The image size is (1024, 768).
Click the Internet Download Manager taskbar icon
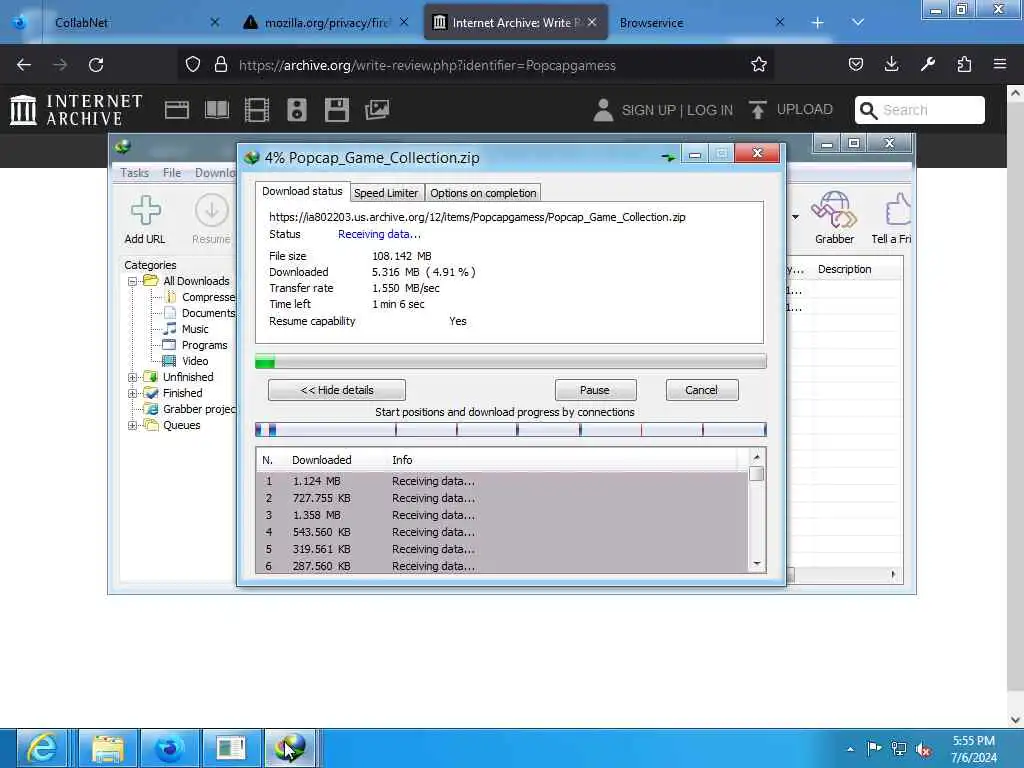(x=291, y=748)
